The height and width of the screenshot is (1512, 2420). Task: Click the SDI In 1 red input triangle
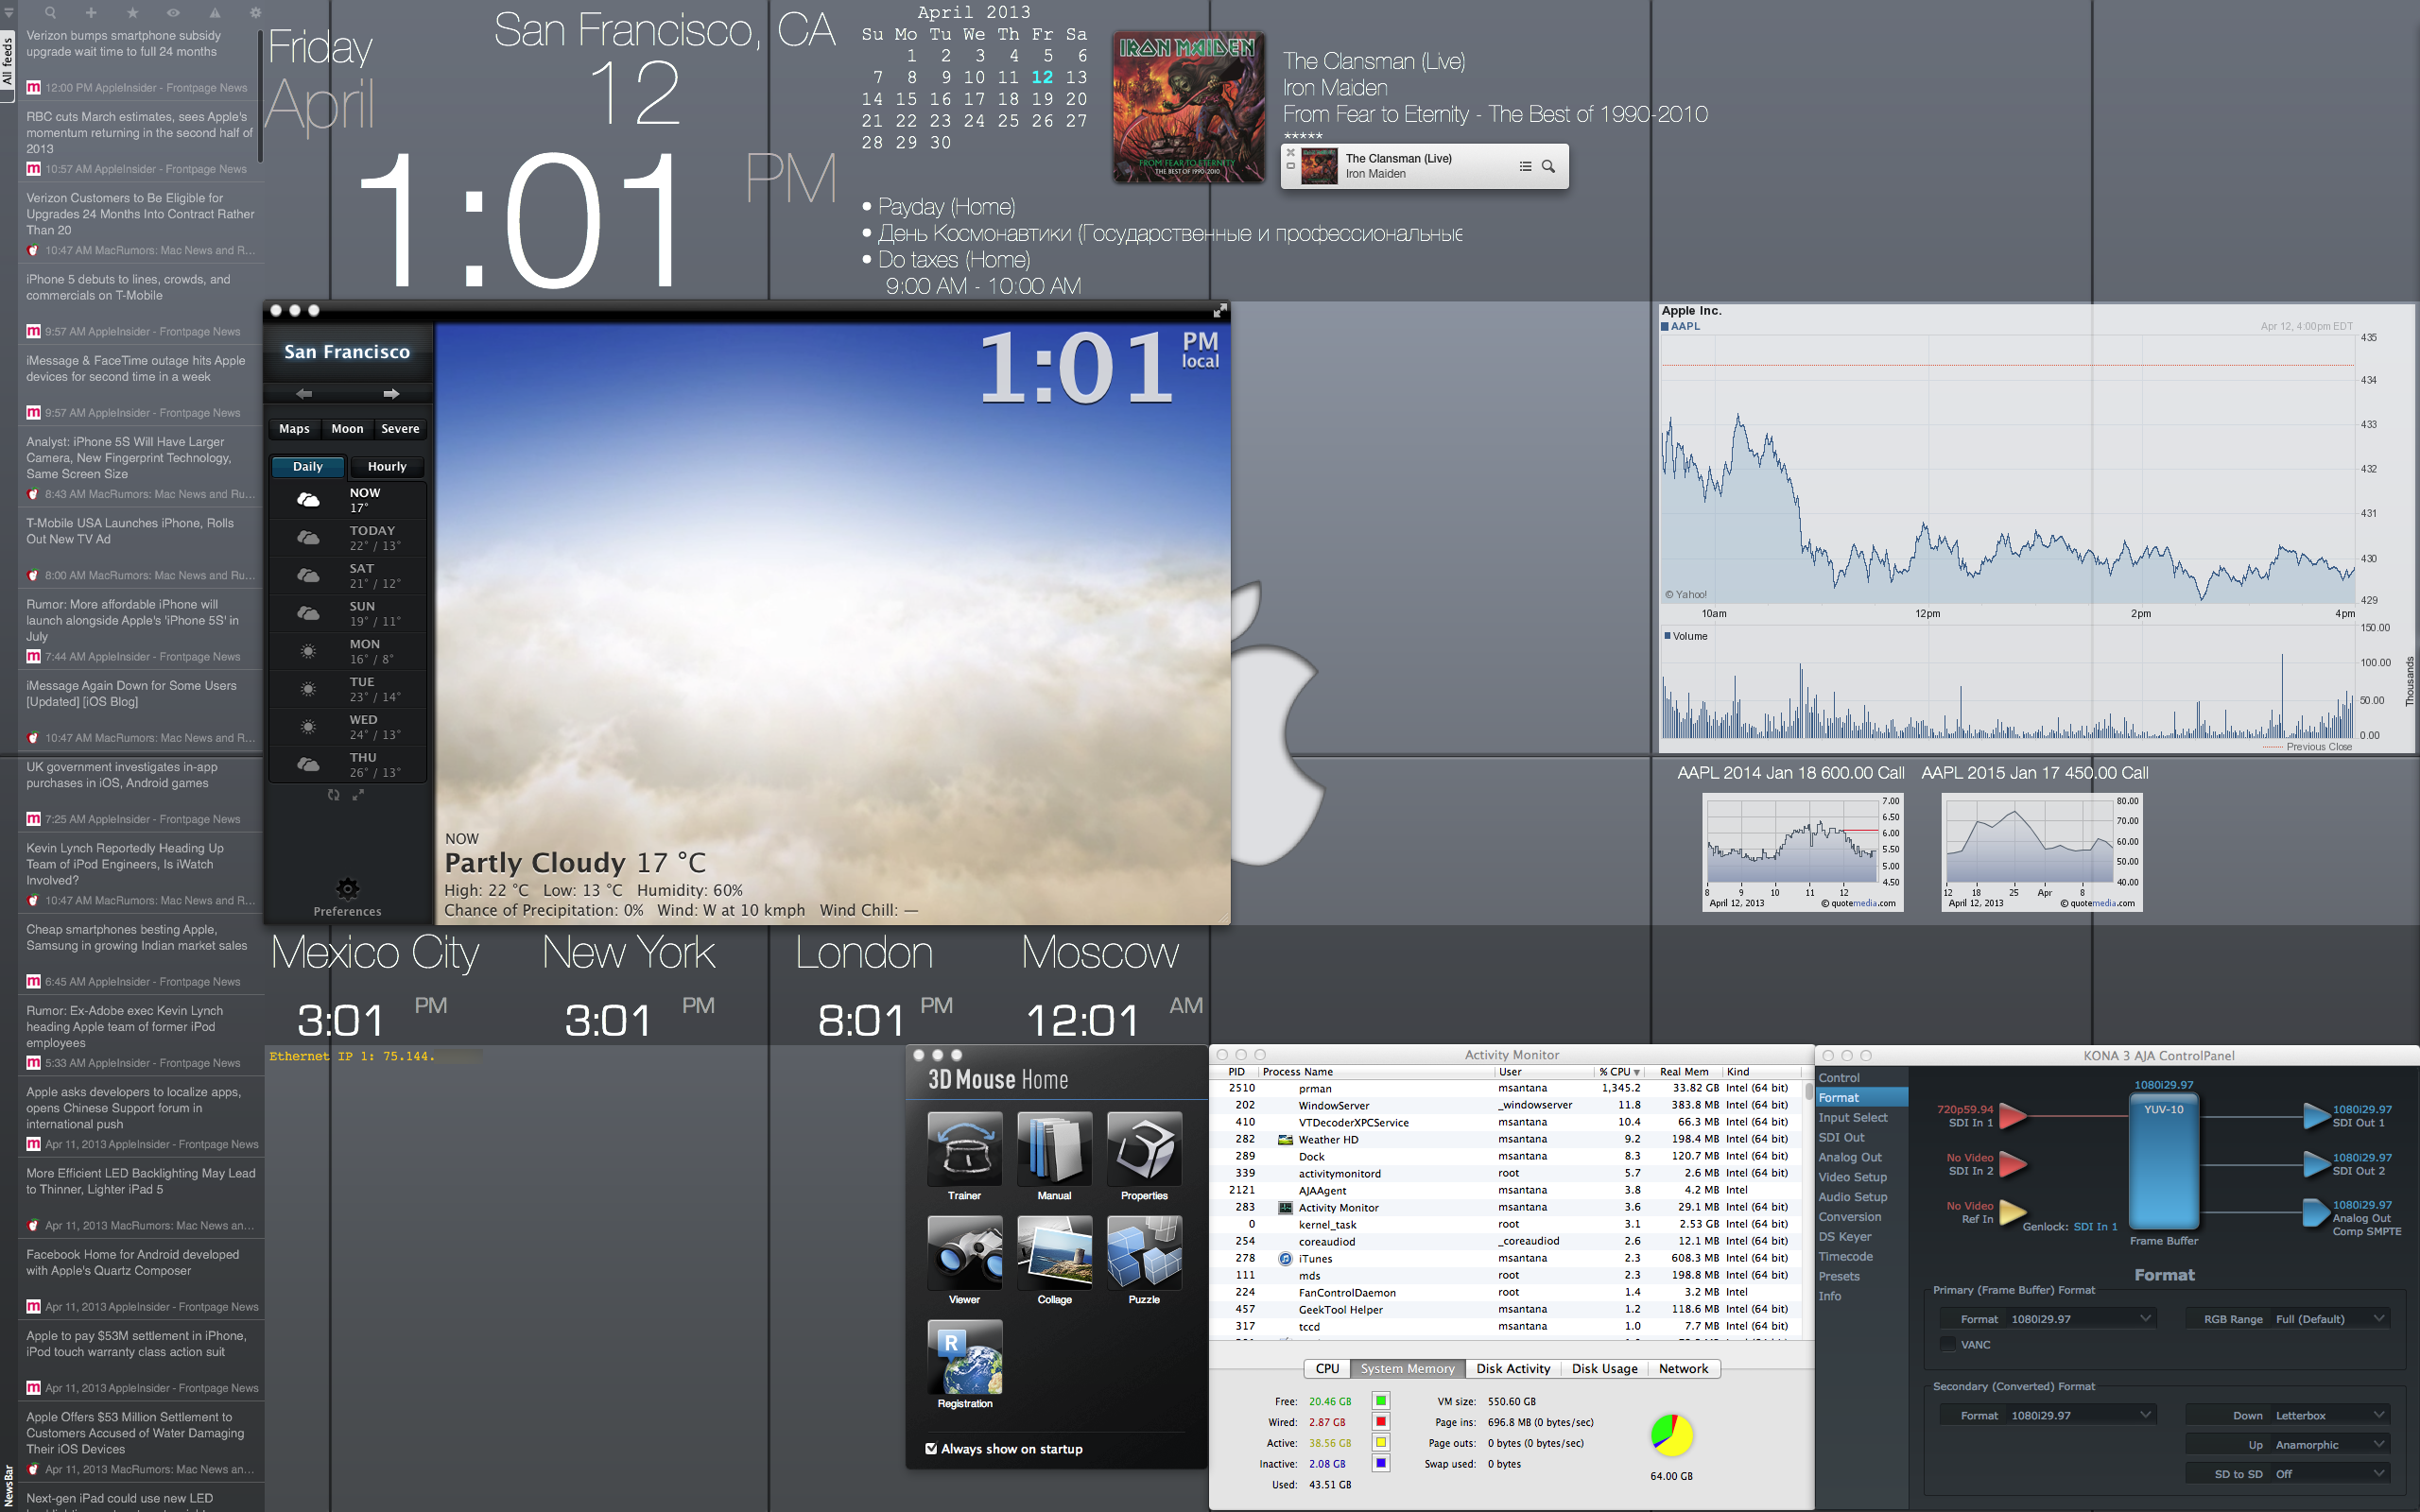click(x=2012, y=1116)
